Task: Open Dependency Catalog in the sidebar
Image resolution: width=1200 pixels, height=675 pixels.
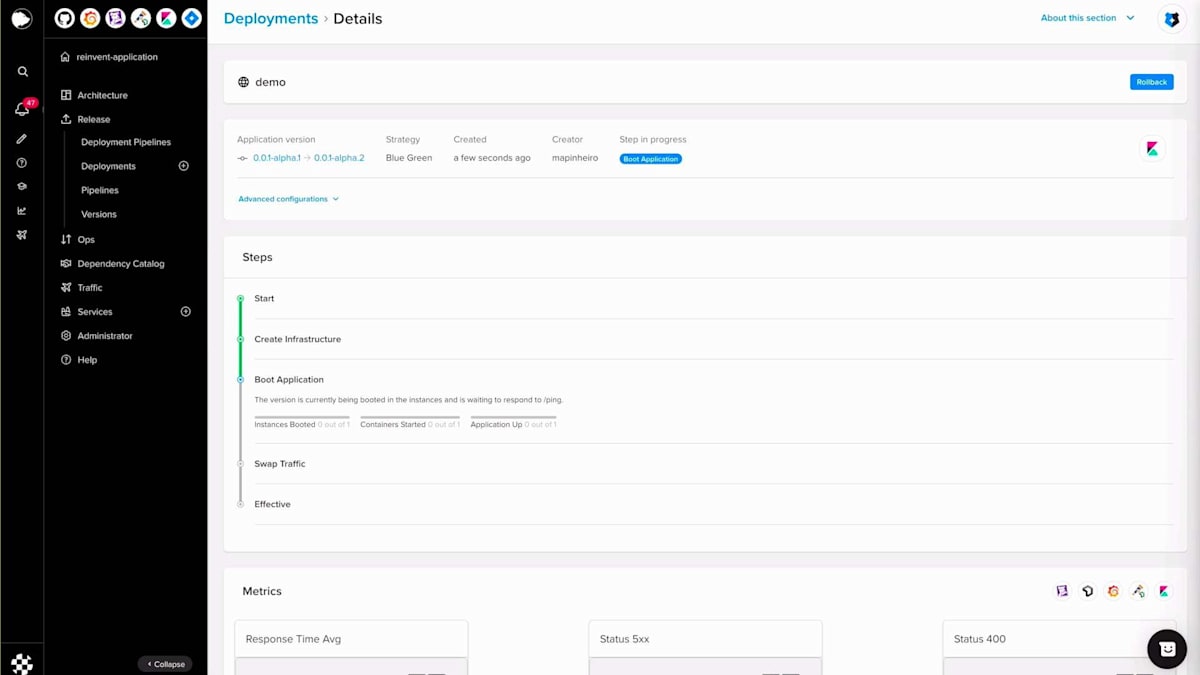Action: [120, 264]
